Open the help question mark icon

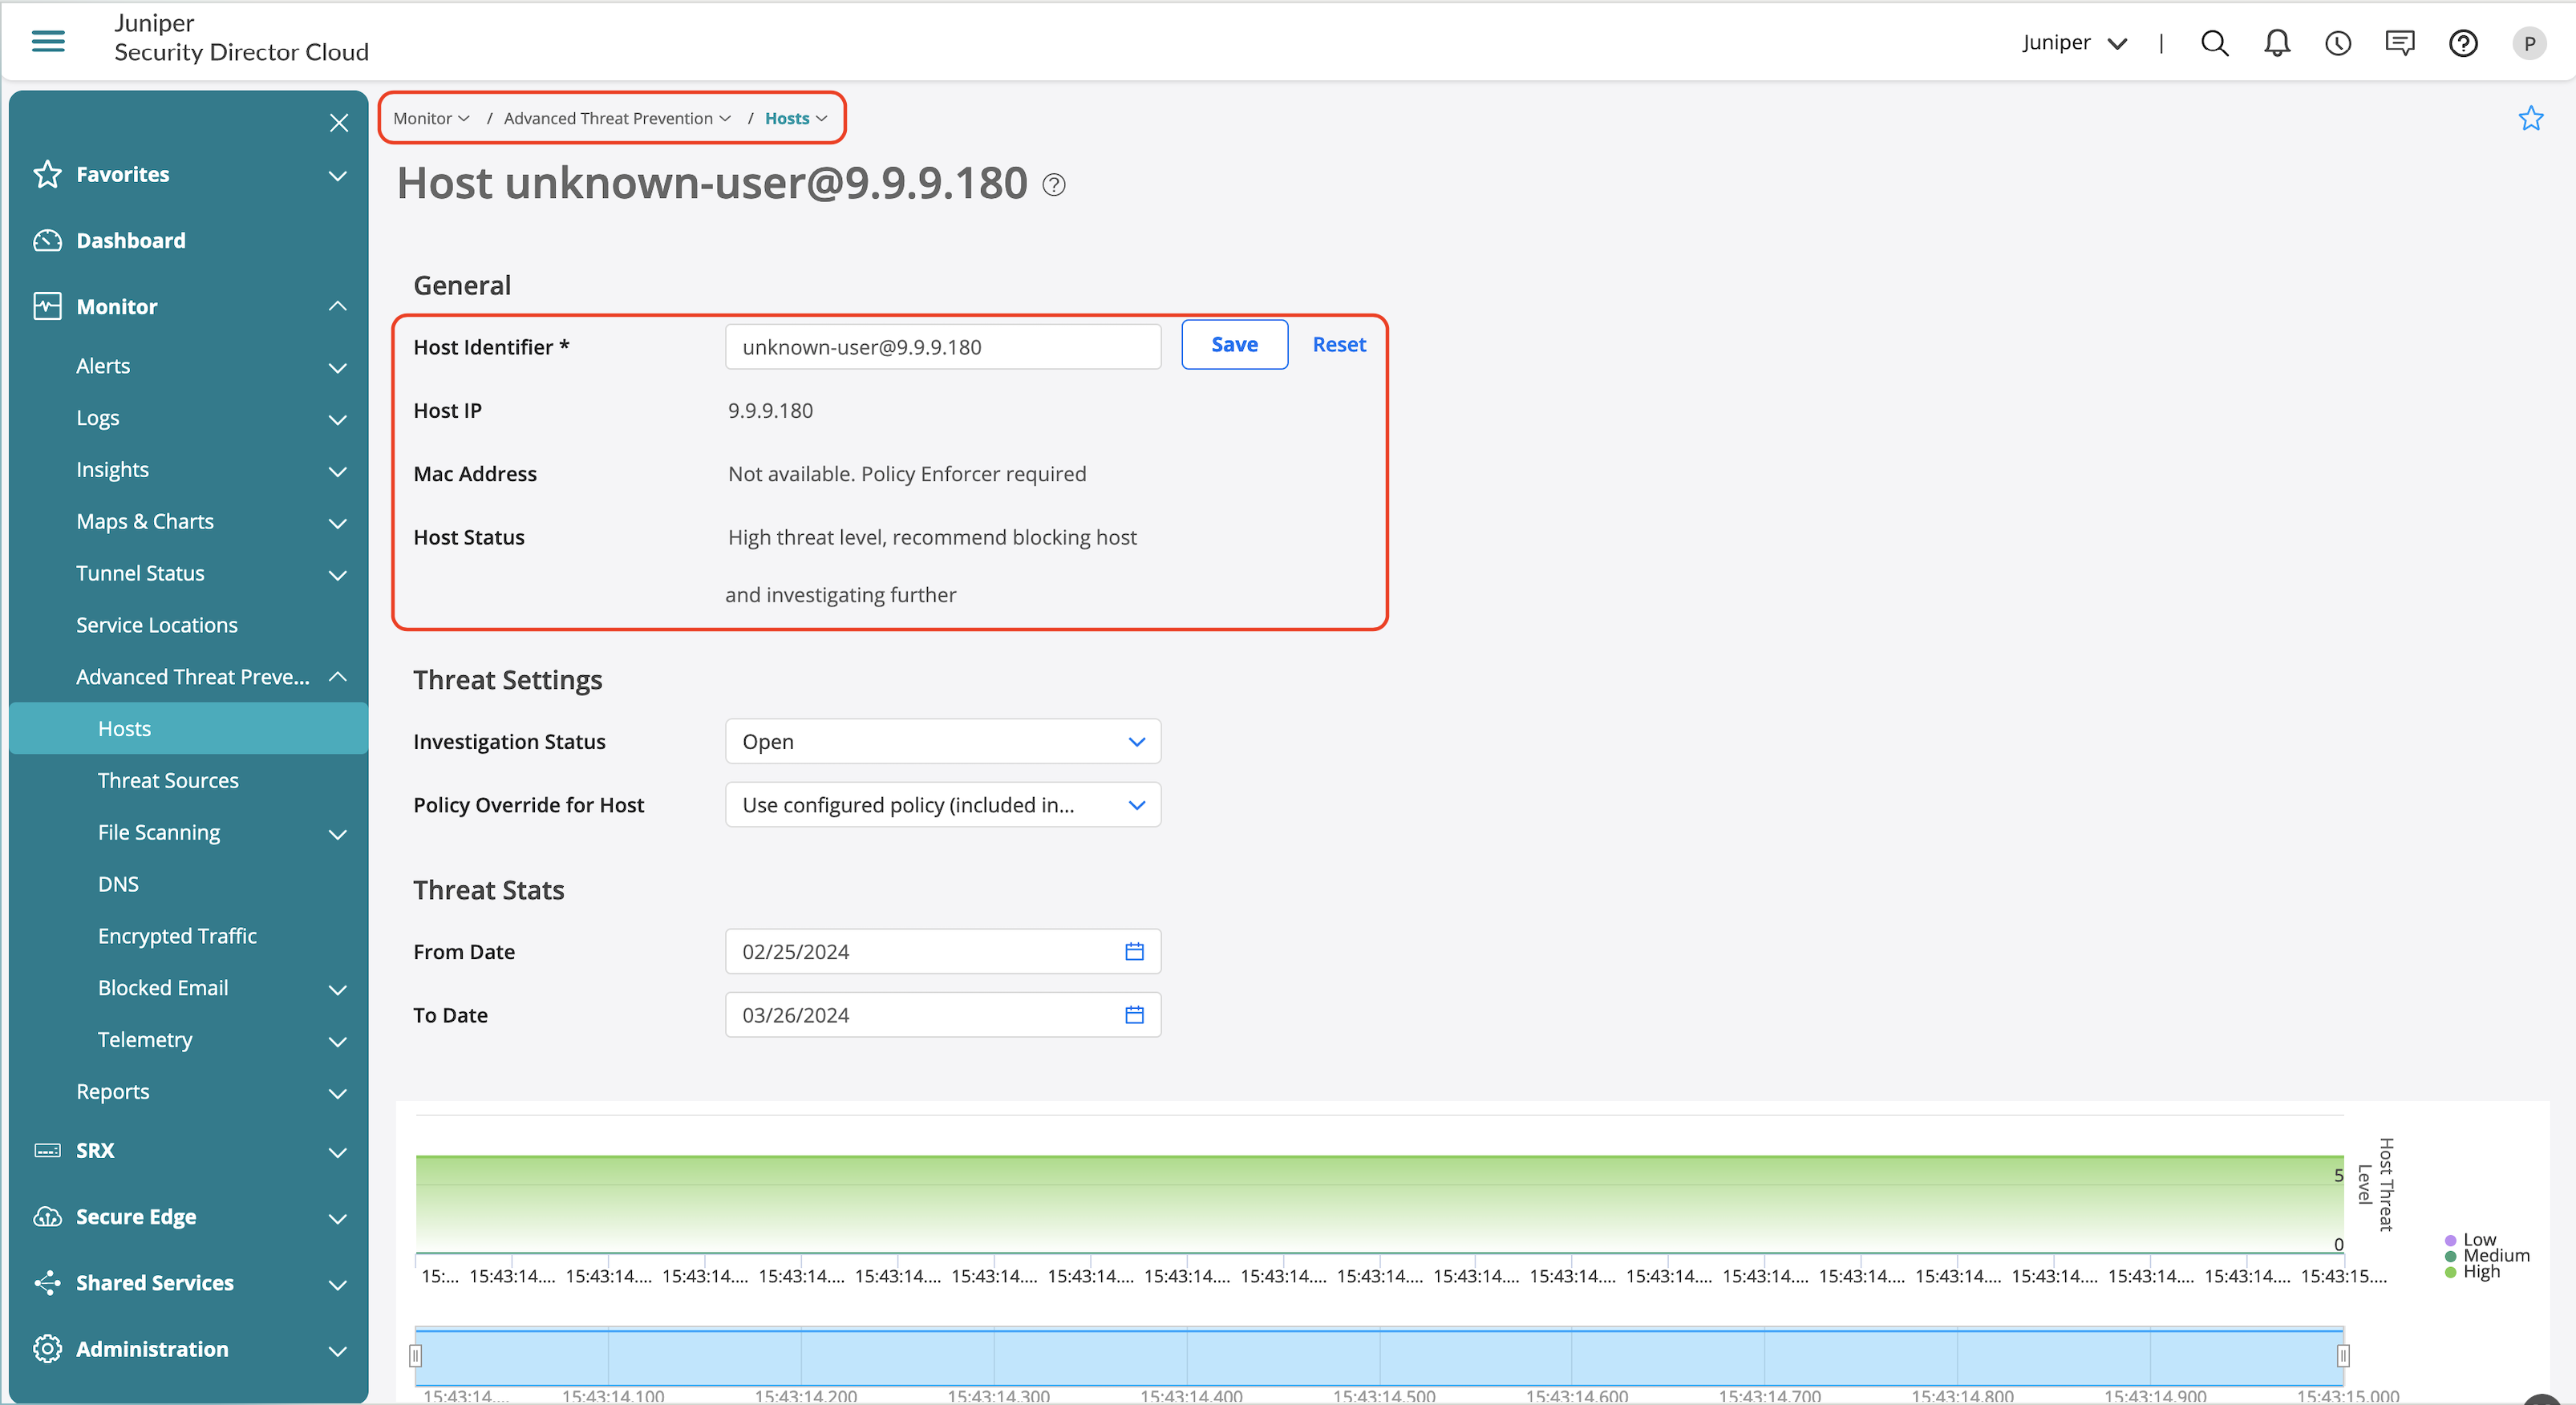[2463, 43]
